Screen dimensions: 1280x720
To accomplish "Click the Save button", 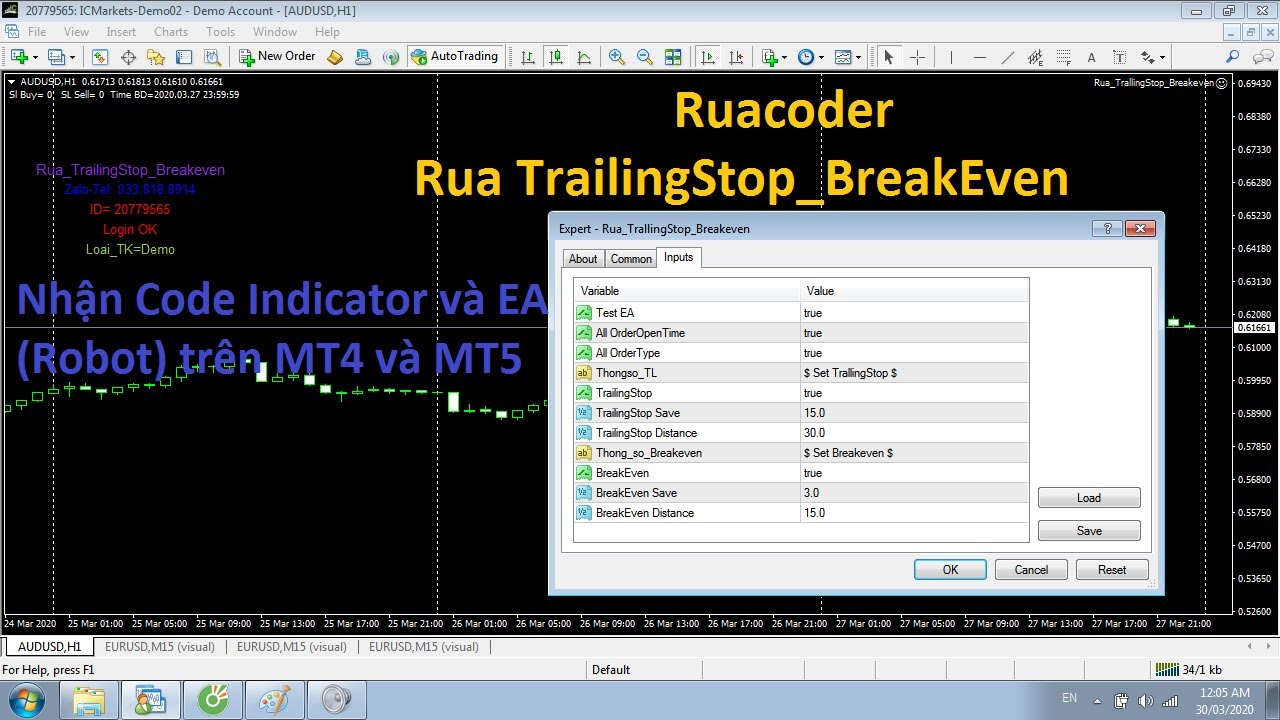I will tap(1089, 531).
